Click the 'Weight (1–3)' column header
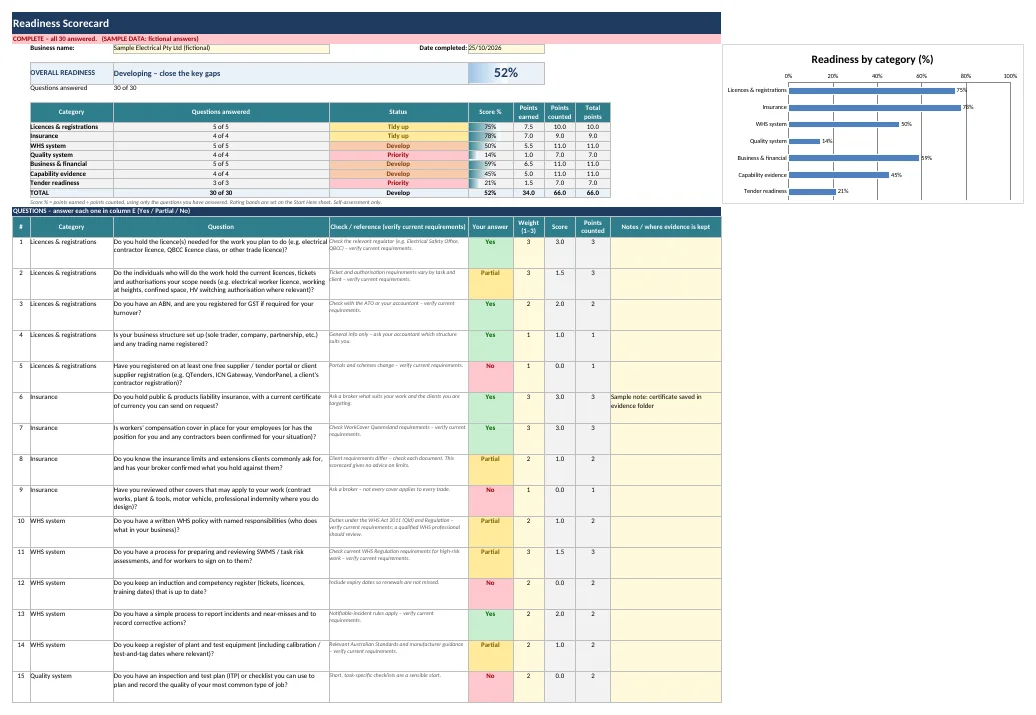Image resolution: width=1036 pixels, height=715 pixels. 529,227
